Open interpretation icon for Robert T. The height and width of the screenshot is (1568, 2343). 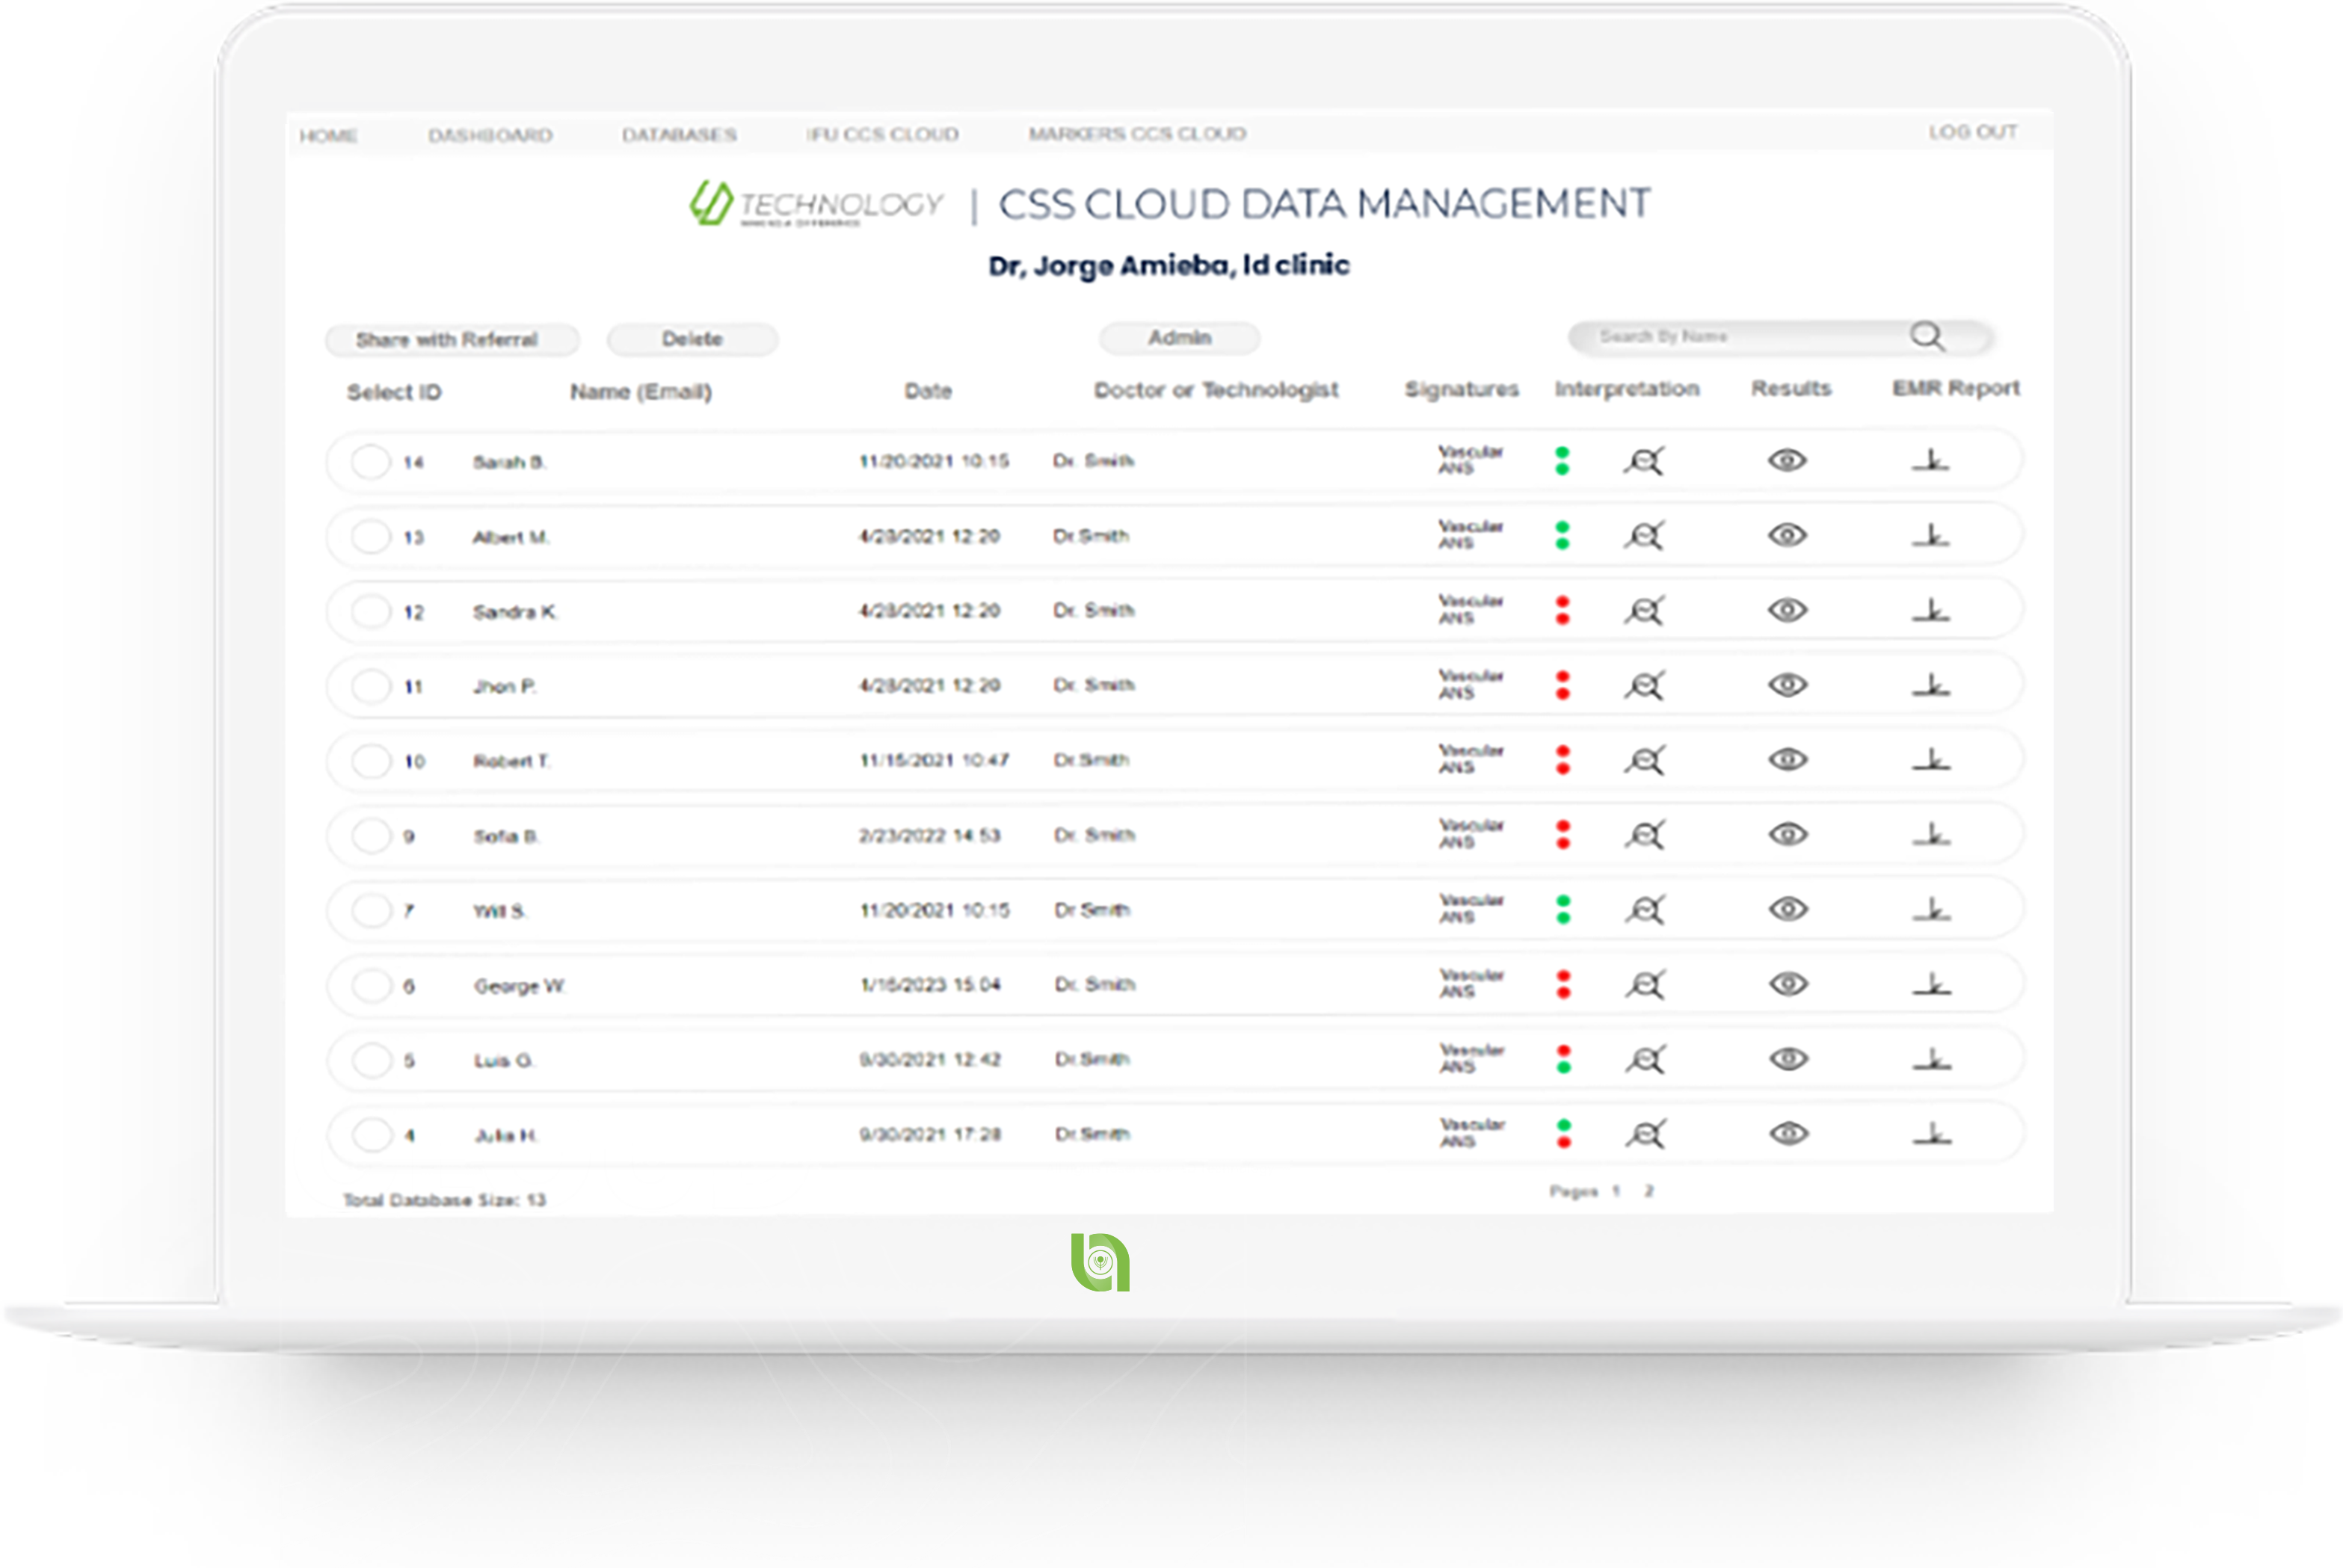1643,761
